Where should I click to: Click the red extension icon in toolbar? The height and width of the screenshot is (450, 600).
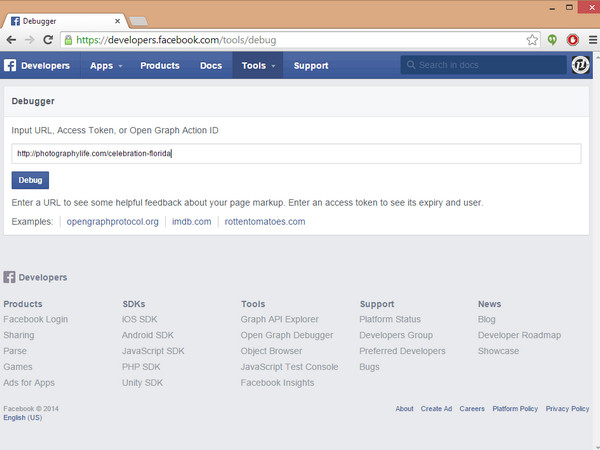click(571, 40)
